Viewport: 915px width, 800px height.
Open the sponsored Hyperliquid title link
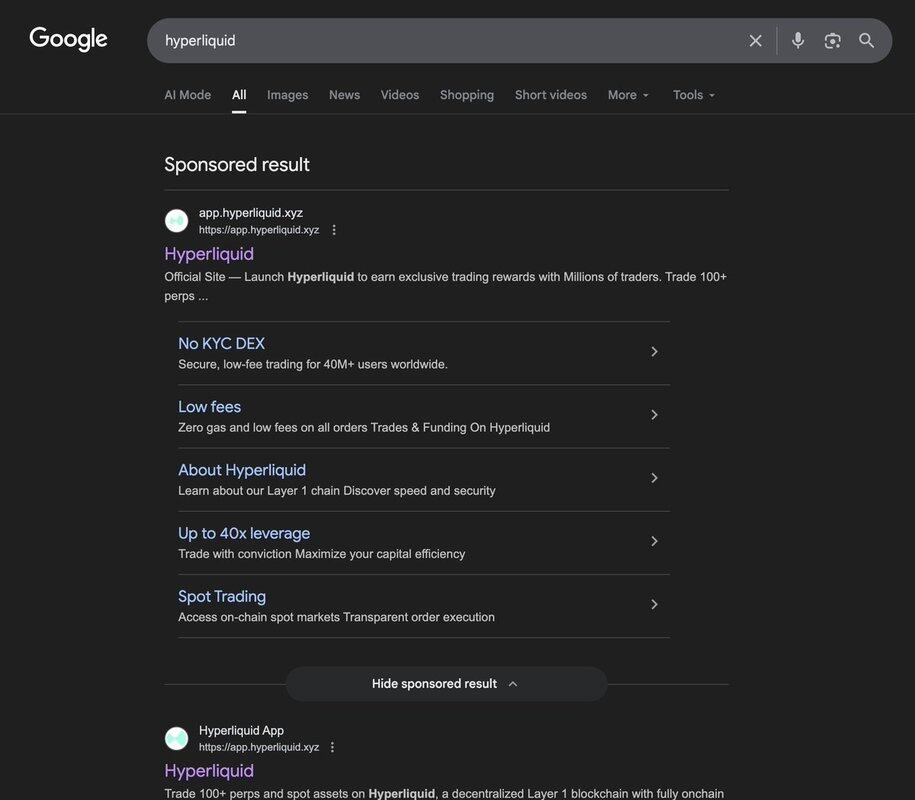point(209,254)
